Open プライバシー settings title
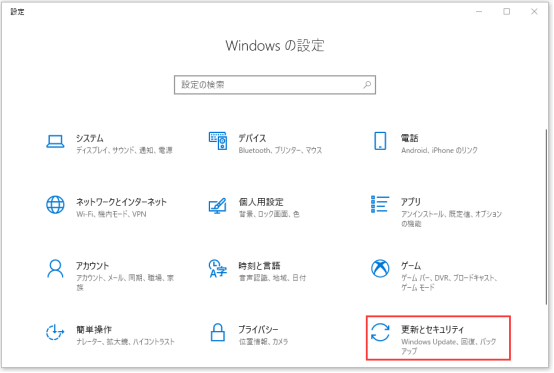 (x=258, y=330)
